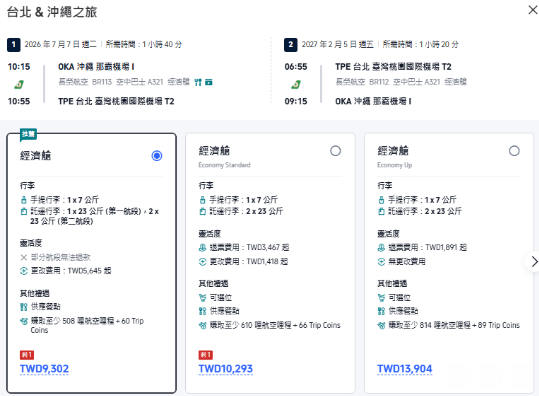Click the 剩1 tag above TWD9,302

coord(27,355)
